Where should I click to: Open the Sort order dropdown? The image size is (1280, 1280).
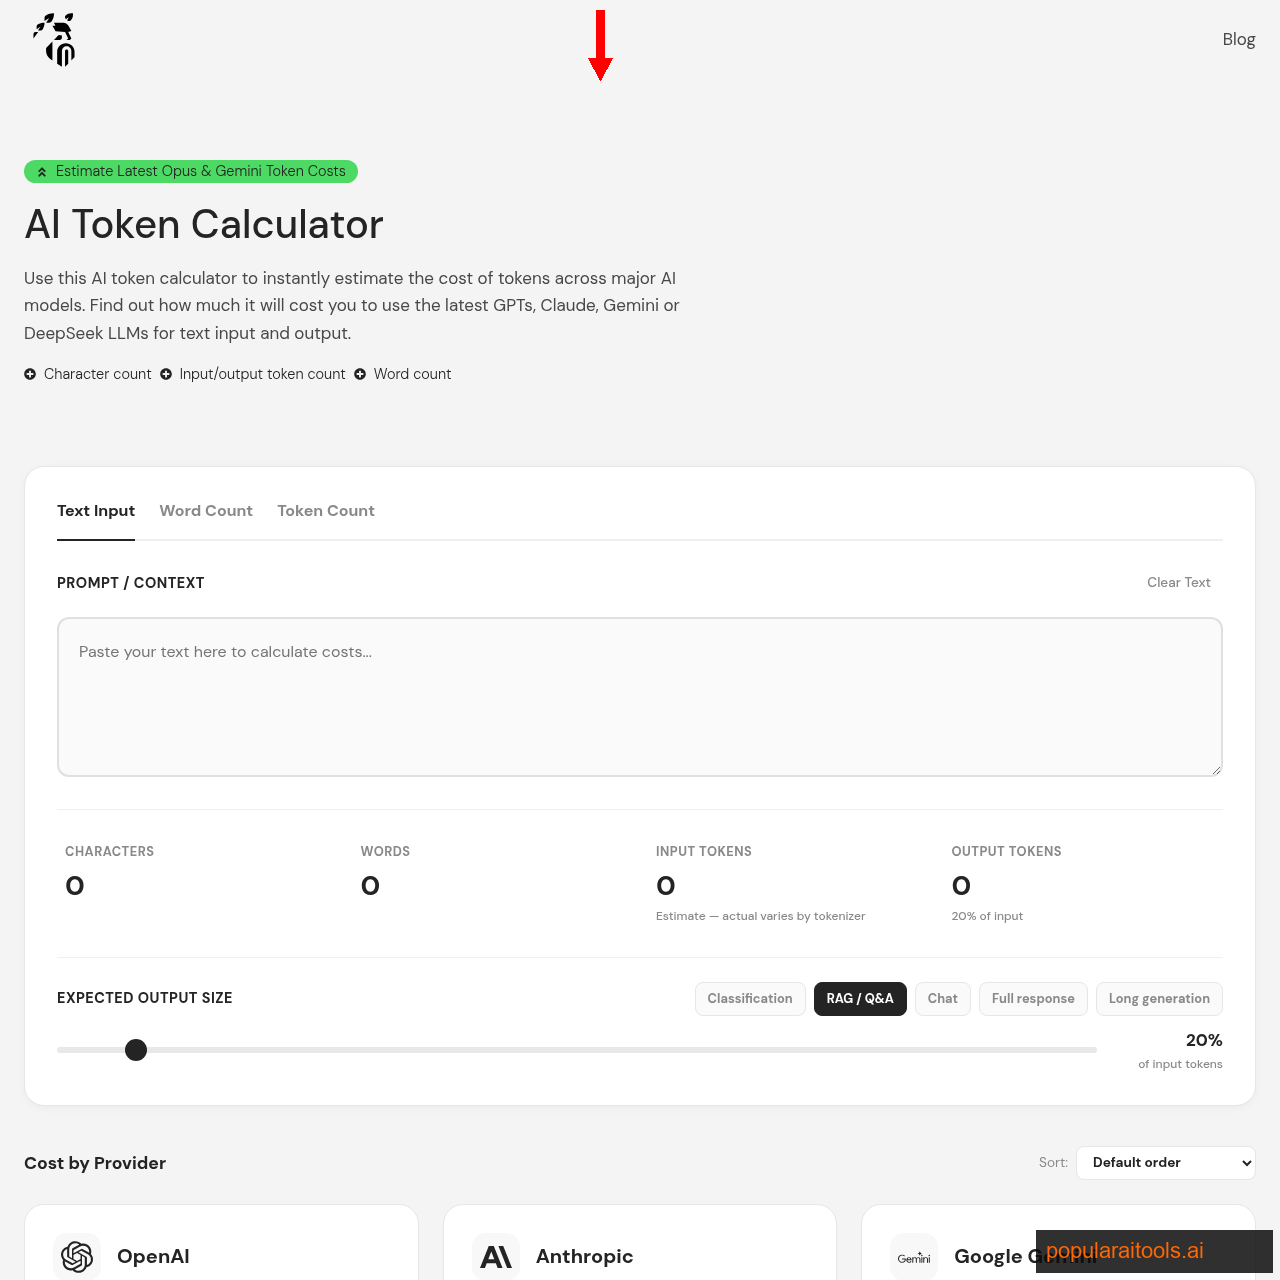pos(1165,1163)
